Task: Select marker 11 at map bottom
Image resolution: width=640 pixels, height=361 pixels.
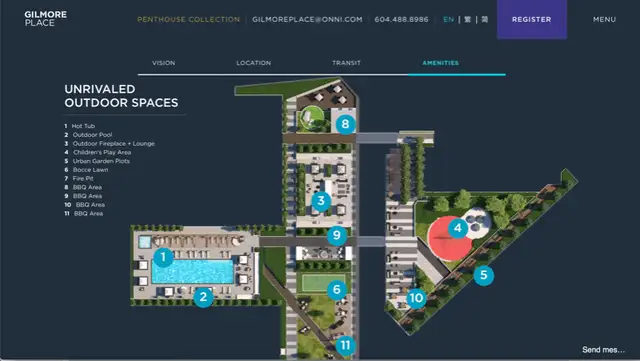Action: pos(345,345)
